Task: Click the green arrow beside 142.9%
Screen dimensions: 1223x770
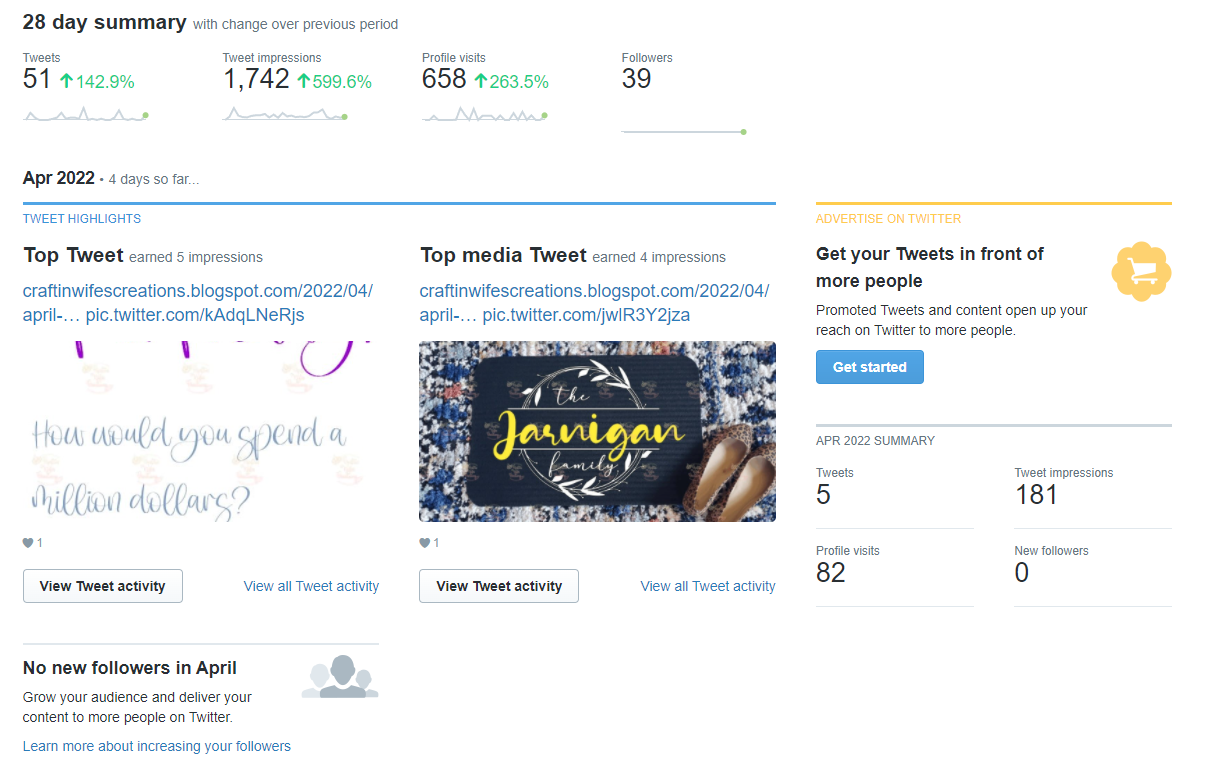Action: pyautogui.click(x=67, y=82)
